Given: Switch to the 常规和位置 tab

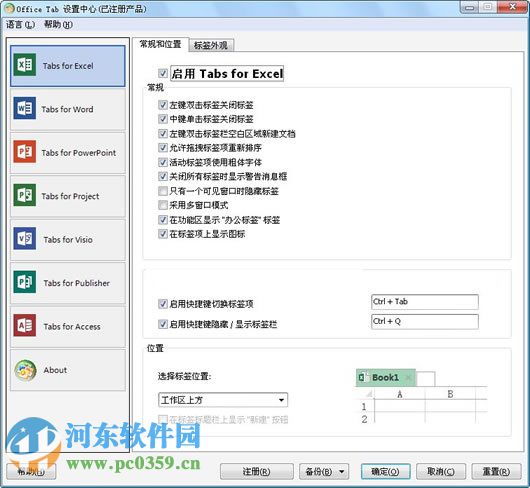Looking at the screenshot, I should click(160, 44).
